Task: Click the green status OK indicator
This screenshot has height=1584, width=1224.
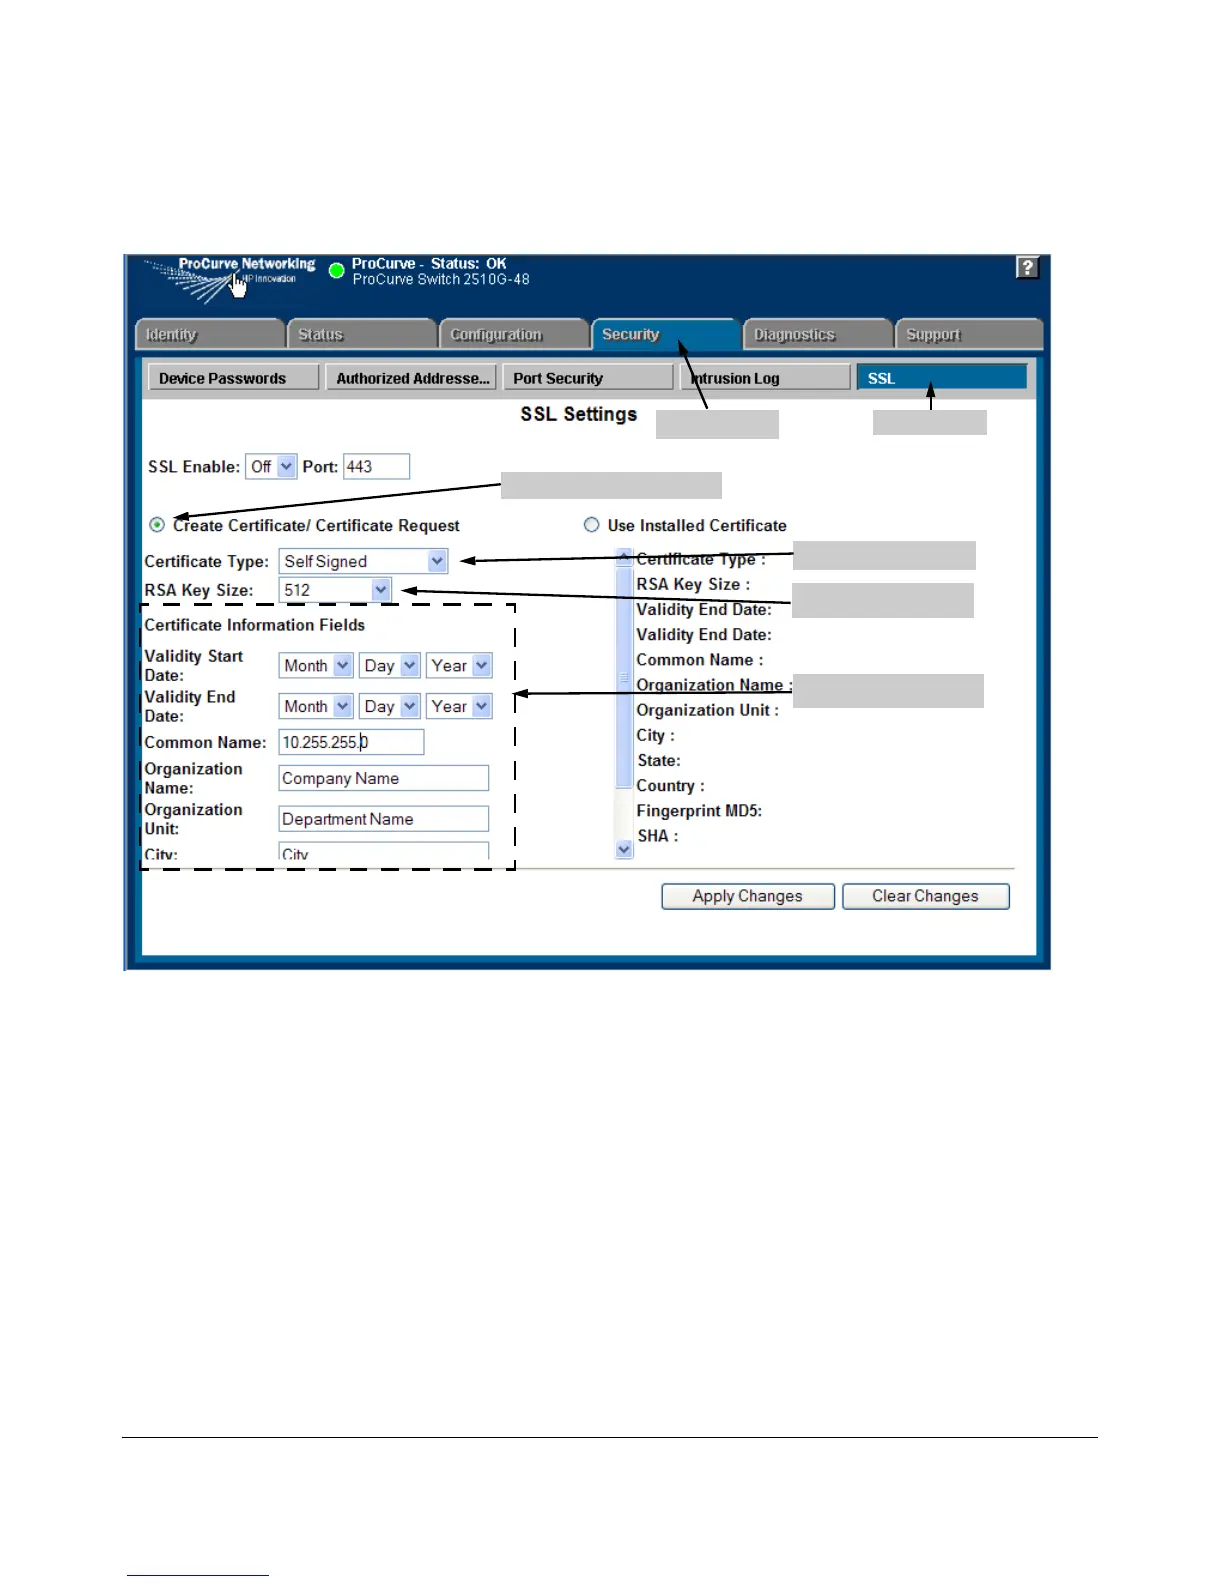Action: click(337, 271)
